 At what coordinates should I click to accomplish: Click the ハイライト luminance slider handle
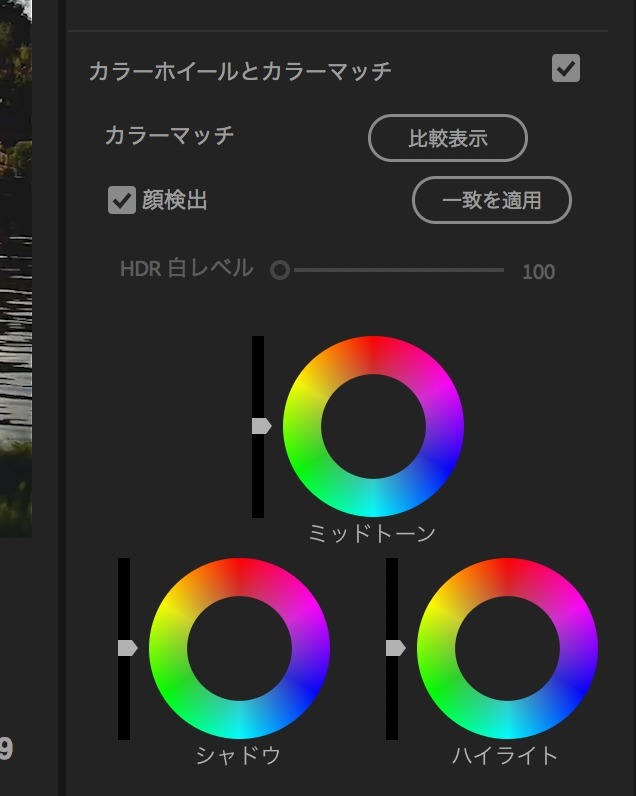(395, 648)
